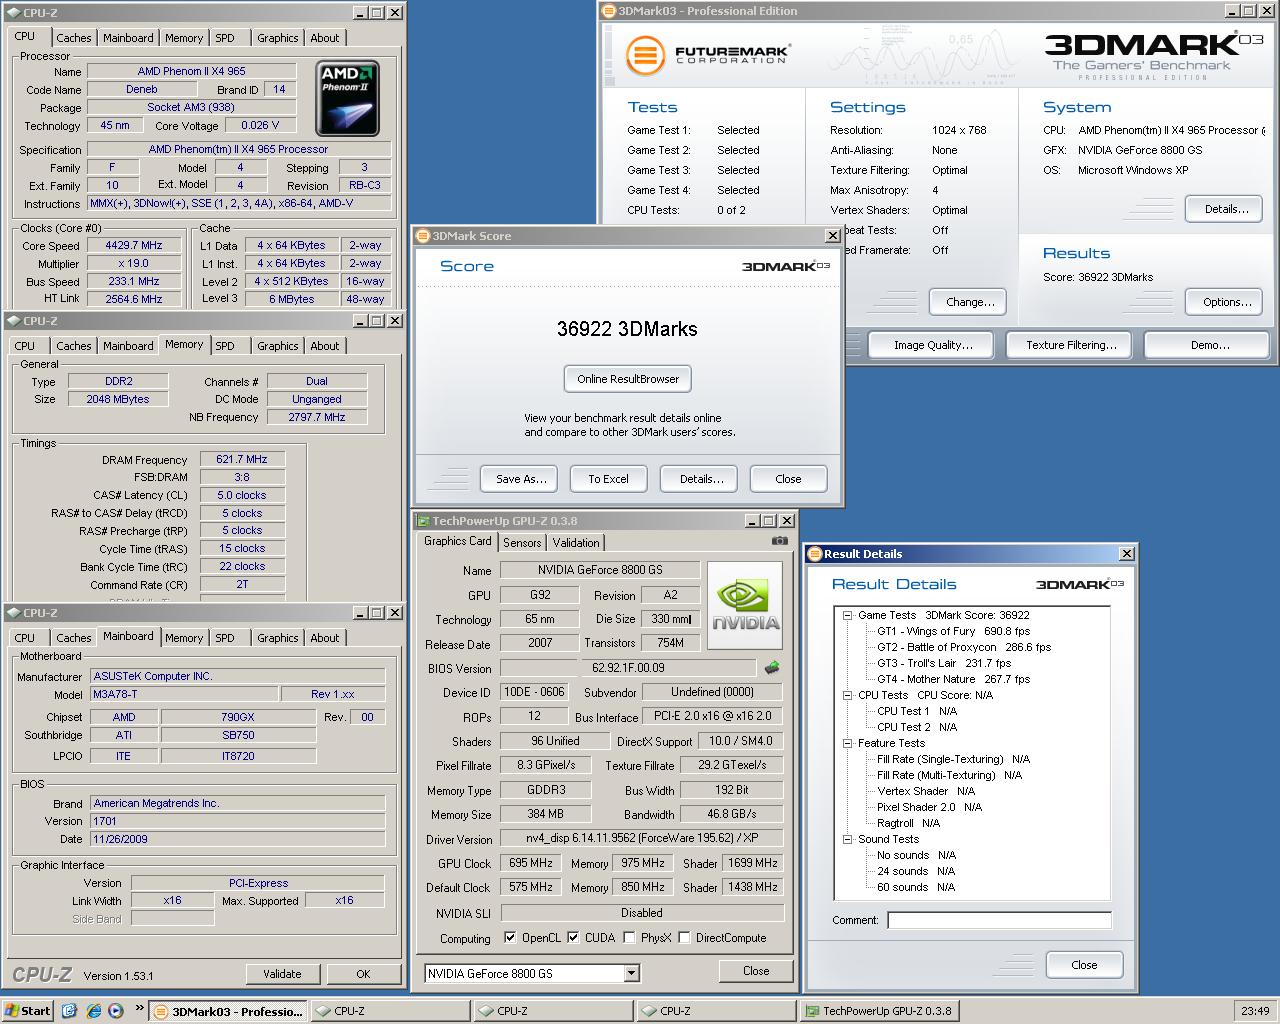Click the Options button in 3DMark03 Results

(1226, 302)
